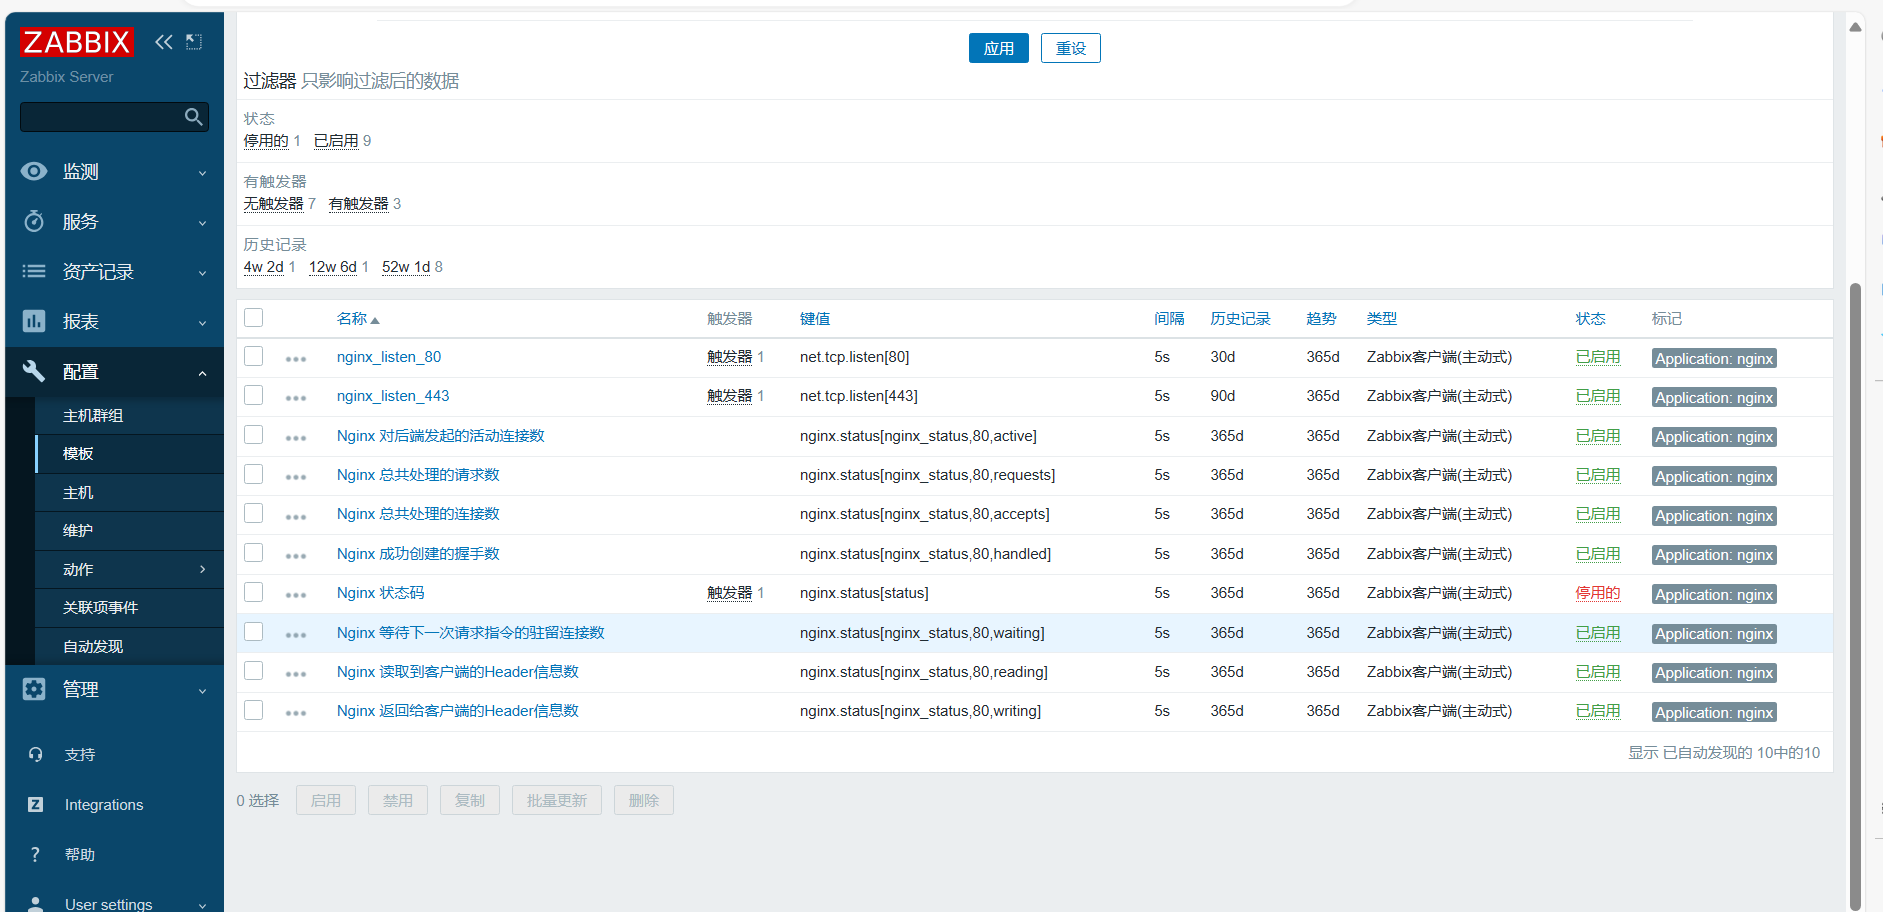Open the 自动发现 menu item
The width and height of the screenshot is (1883, 912).
click(x=129, y=646)
